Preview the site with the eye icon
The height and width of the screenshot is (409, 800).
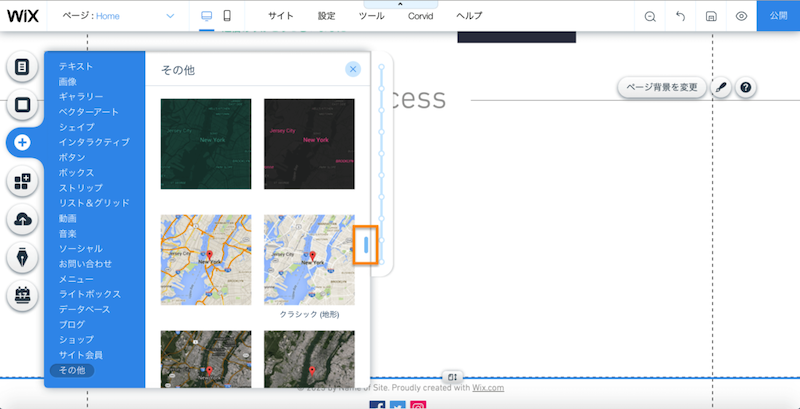tap(741, 16)
